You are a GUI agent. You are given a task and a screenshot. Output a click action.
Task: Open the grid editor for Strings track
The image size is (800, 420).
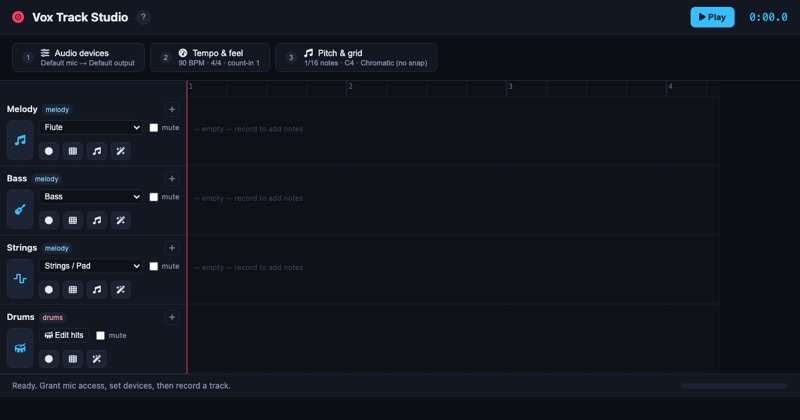click(73, 290)
